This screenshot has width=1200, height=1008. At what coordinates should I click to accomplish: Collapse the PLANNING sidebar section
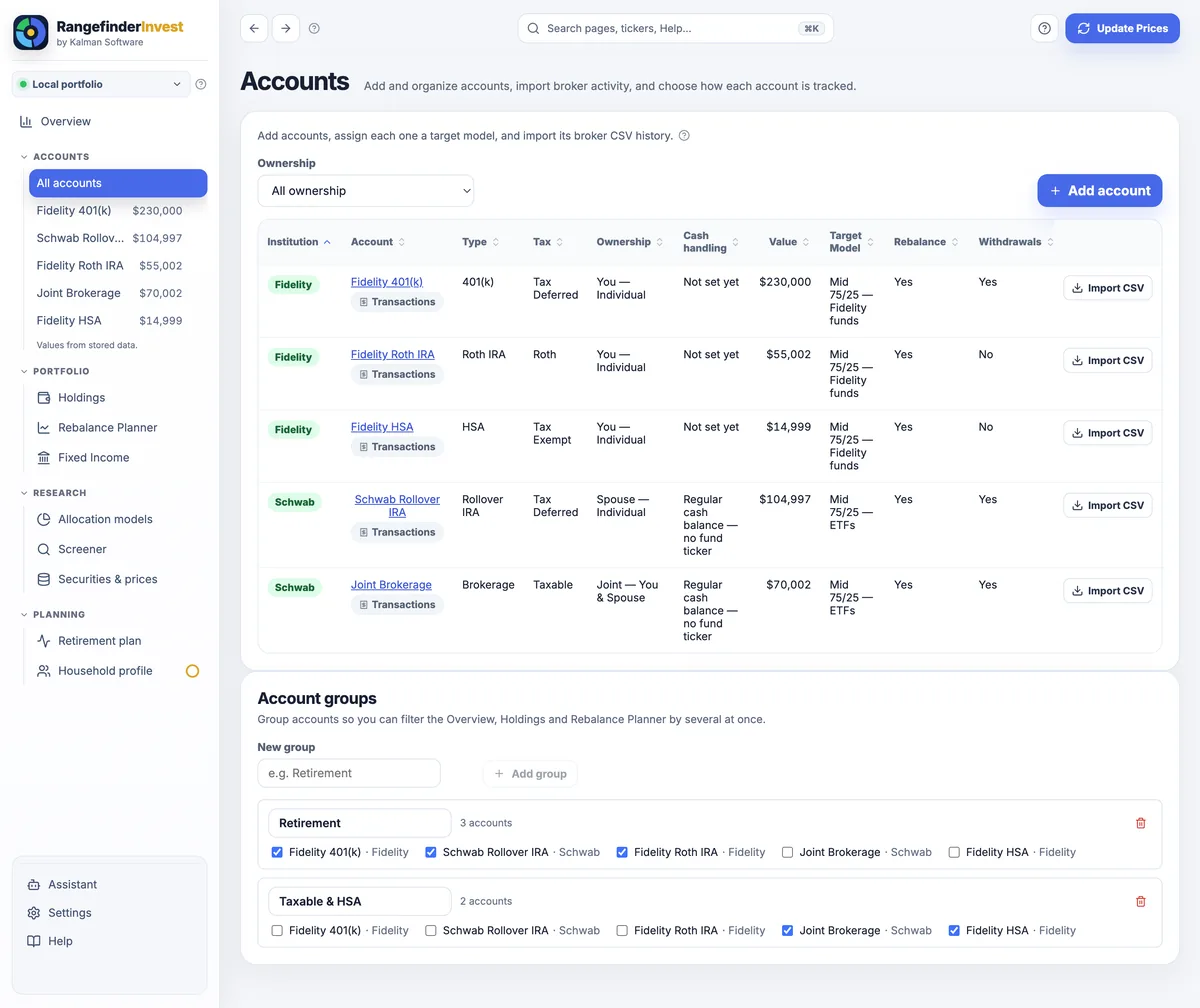click(x=52, y=615)
